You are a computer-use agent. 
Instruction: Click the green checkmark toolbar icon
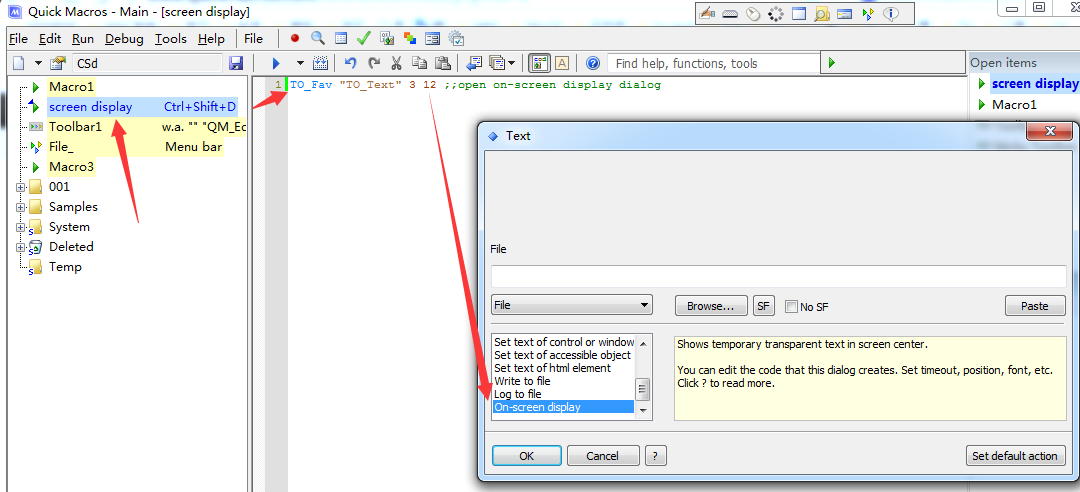click(364, 39)
